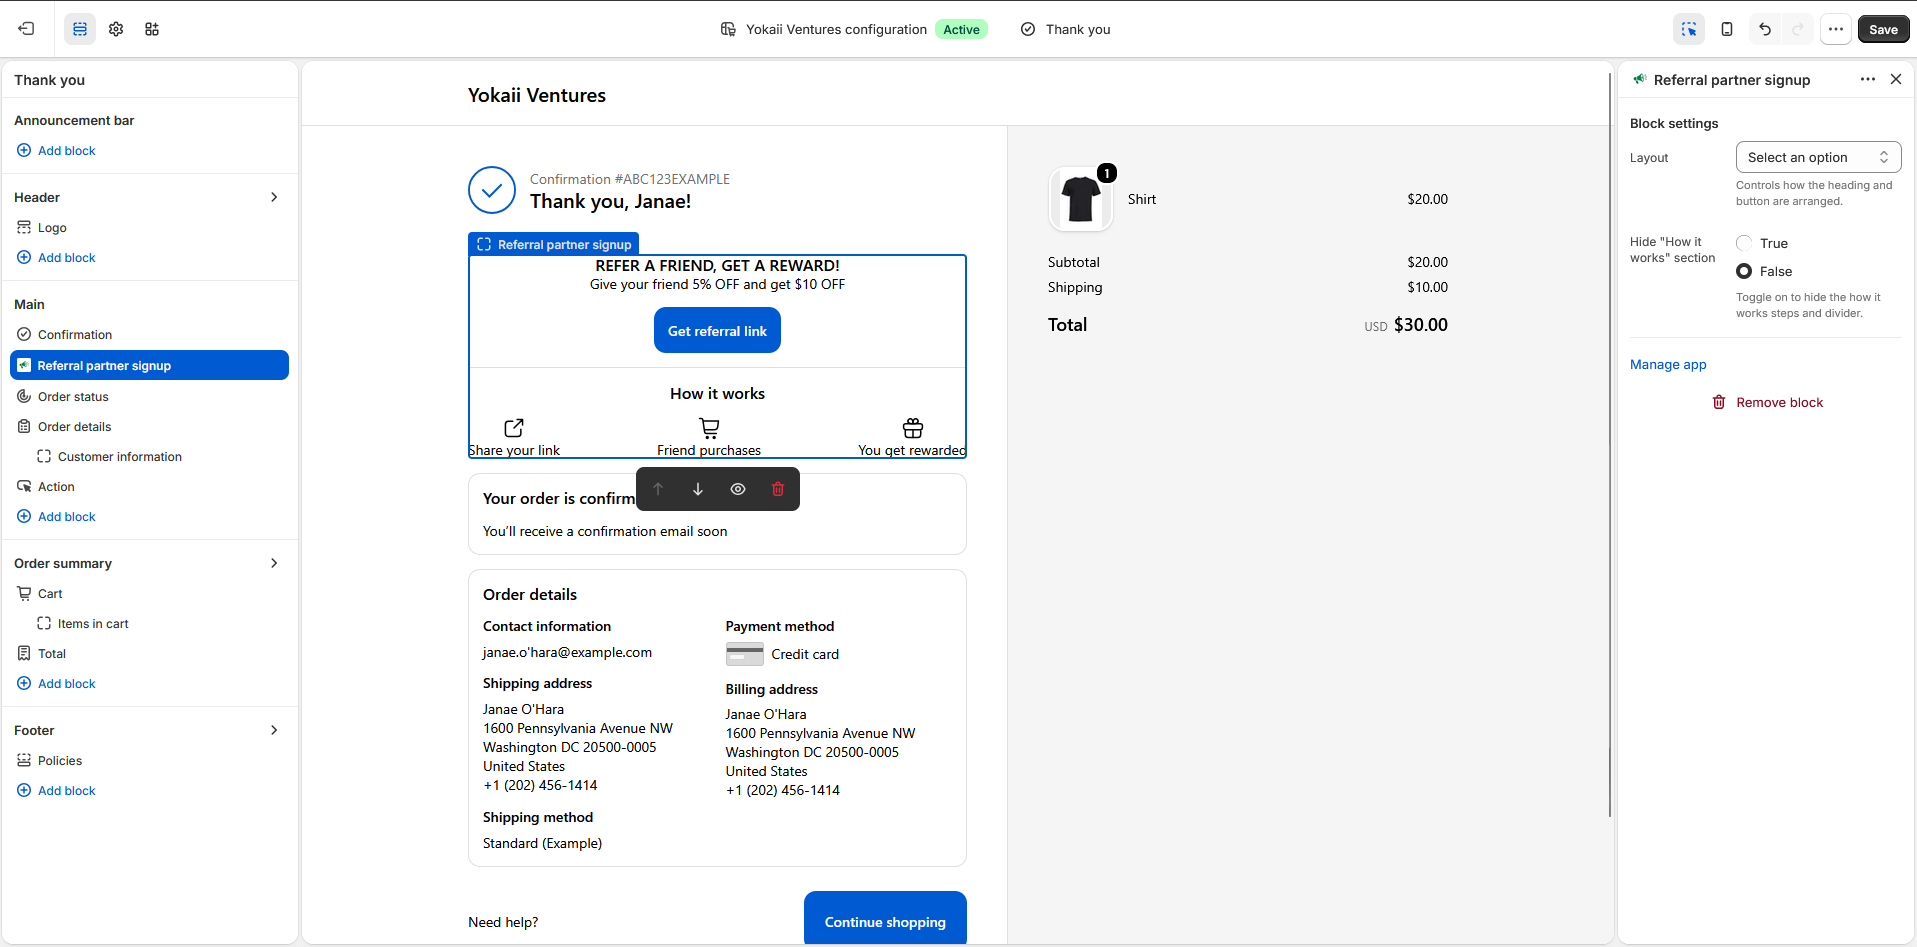Open the Sections panel icon
Image resolution: width=1917 pixels, height=947 pixels.
[x=80, y=29]
